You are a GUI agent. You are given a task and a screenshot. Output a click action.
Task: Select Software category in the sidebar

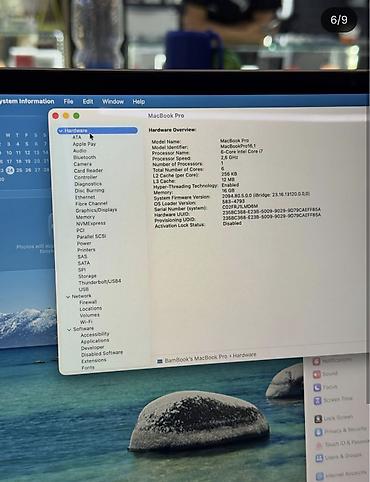[83, 329]
